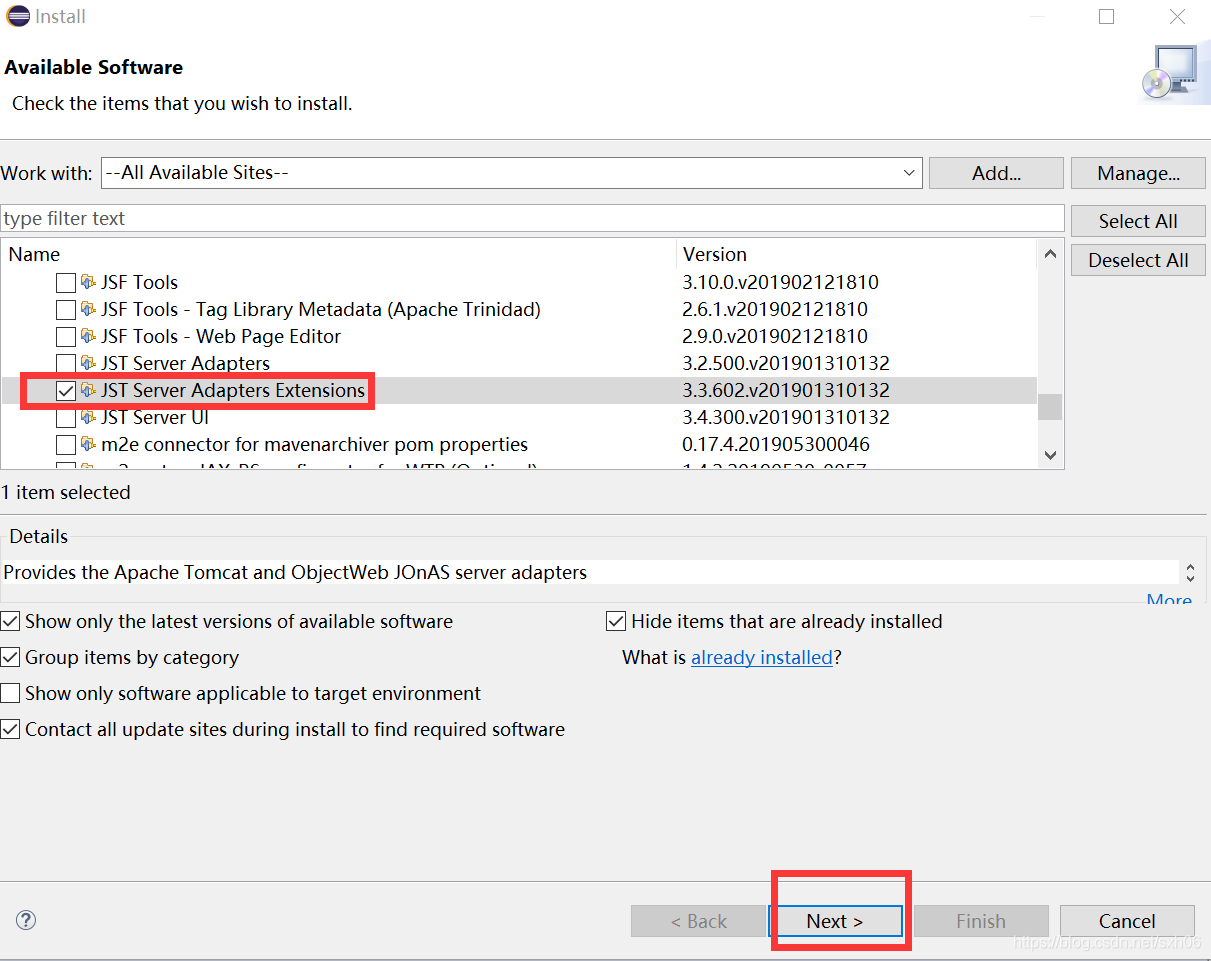The image size is (1211, 961).
Task: Click the Add... button
Action: 996,173
